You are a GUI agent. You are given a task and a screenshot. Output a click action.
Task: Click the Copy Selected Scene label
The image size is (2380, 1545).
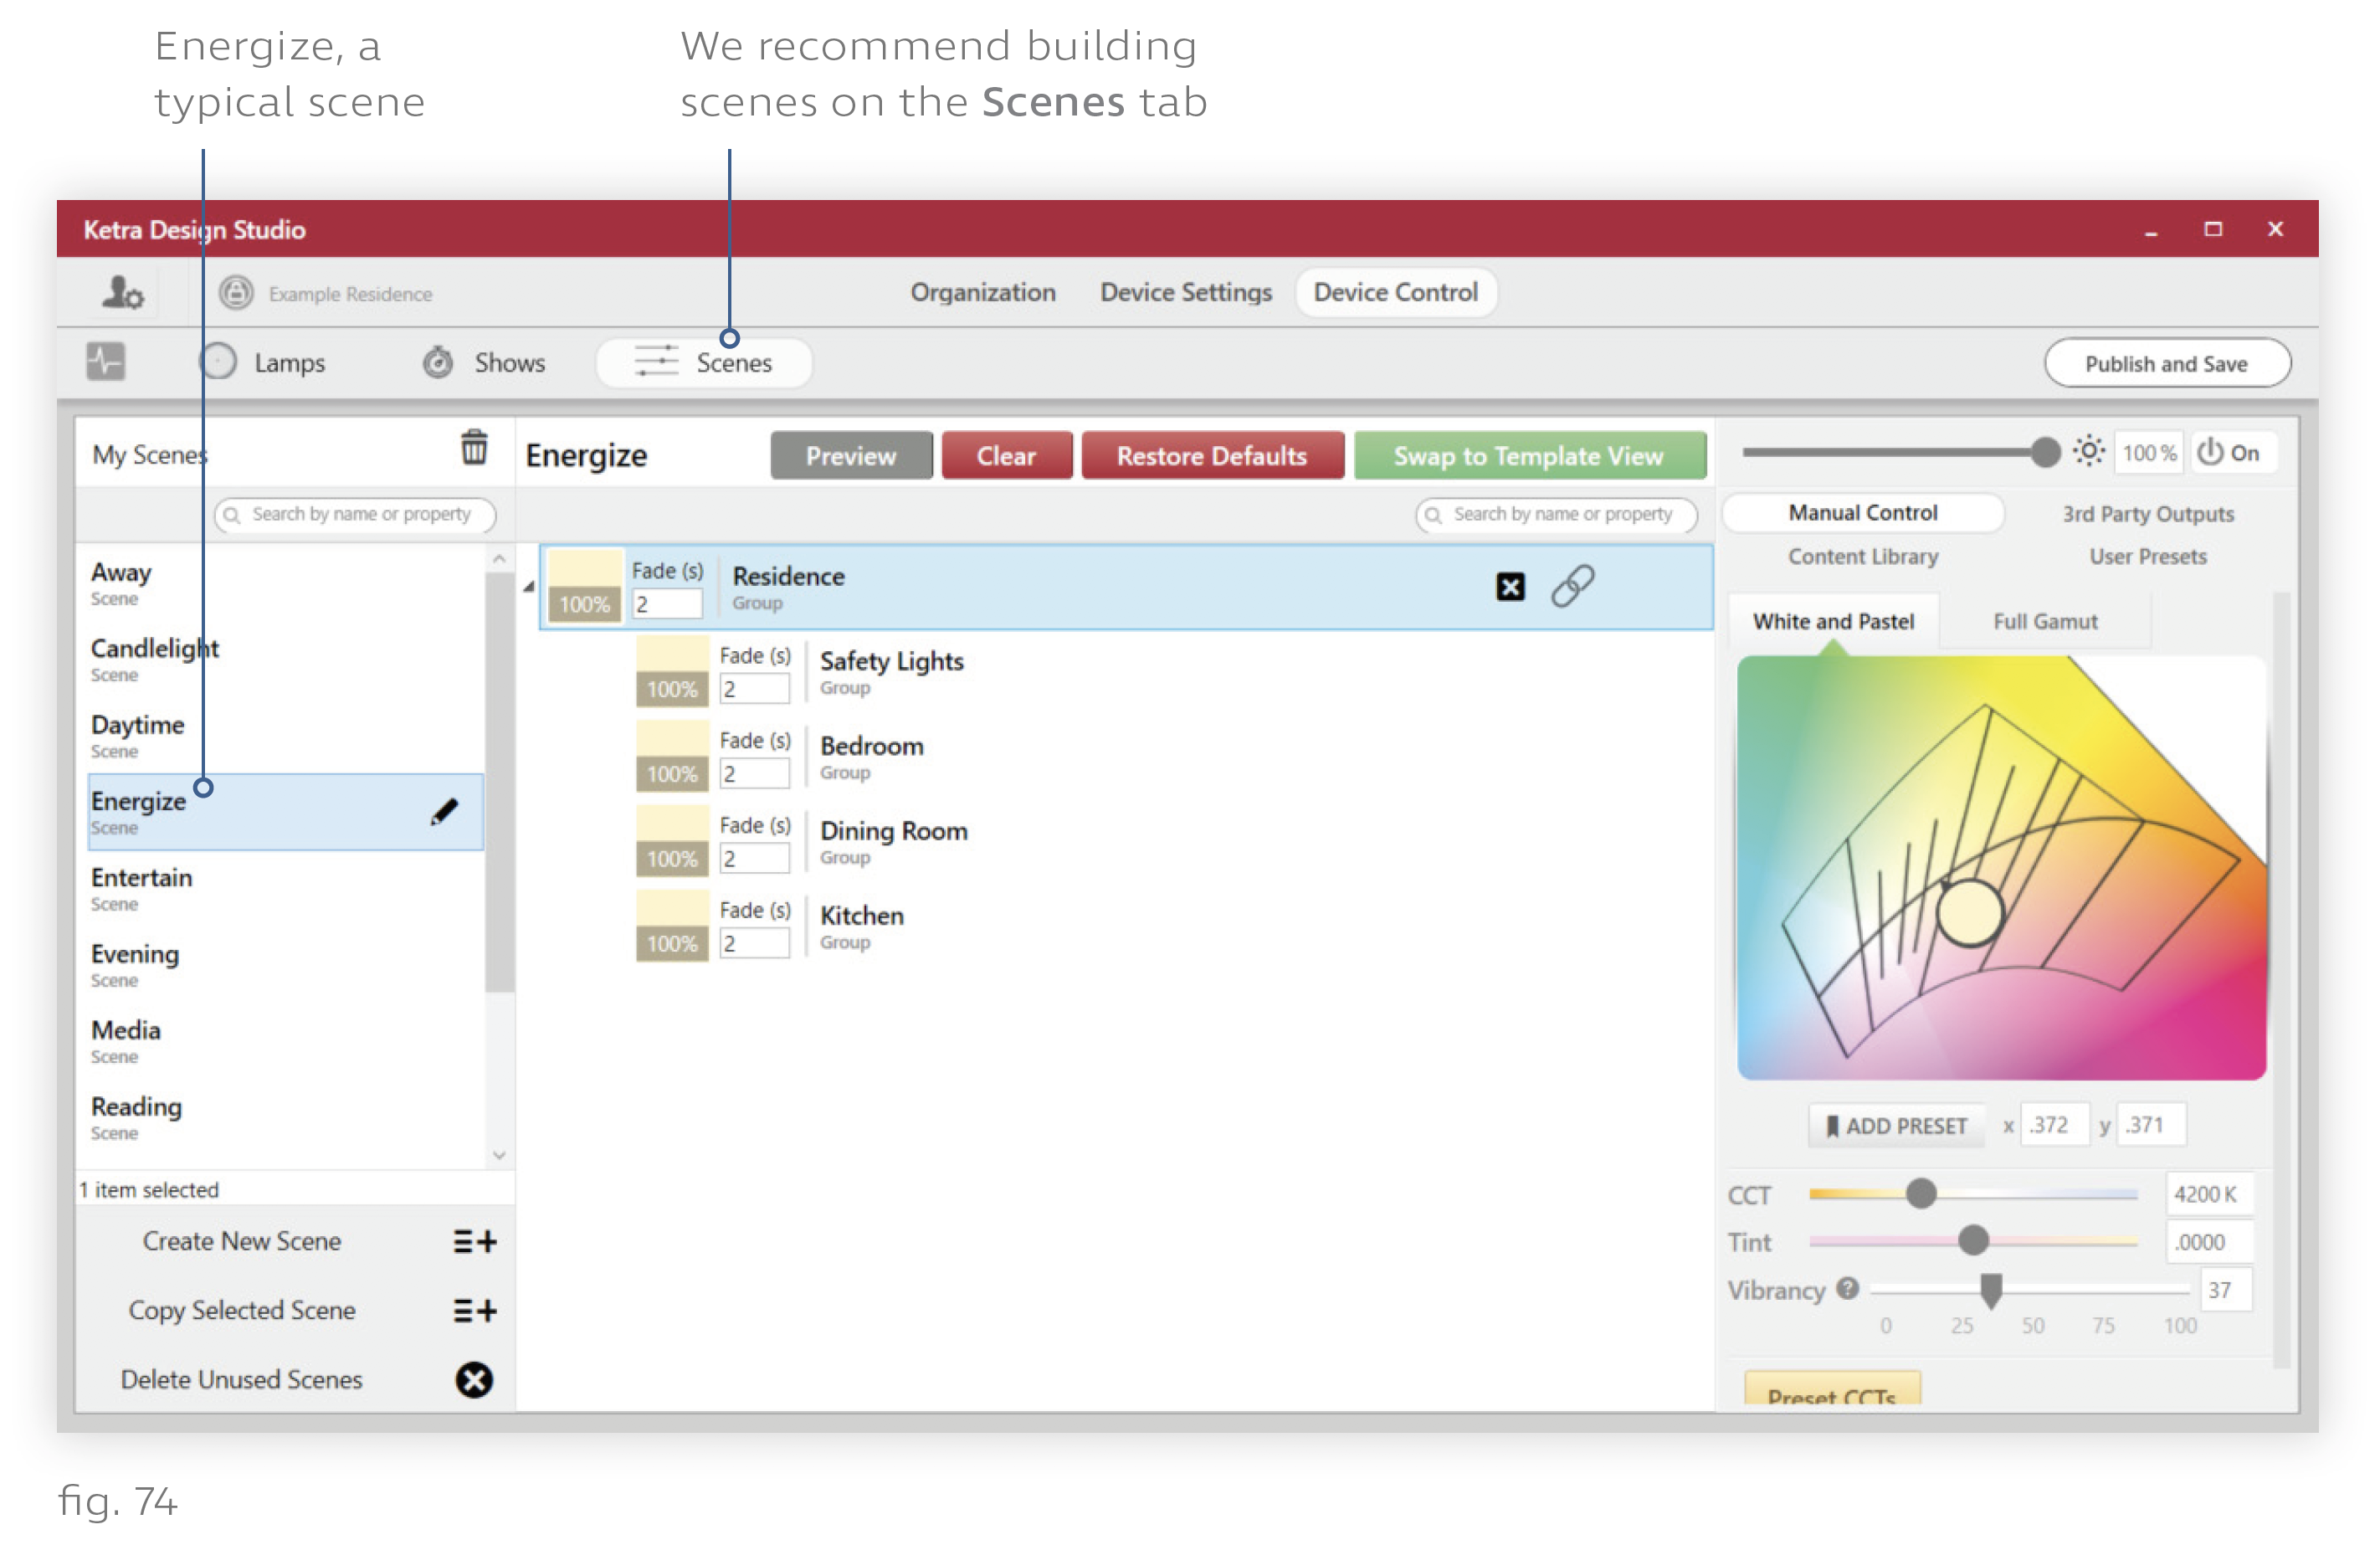[242, 1310]
